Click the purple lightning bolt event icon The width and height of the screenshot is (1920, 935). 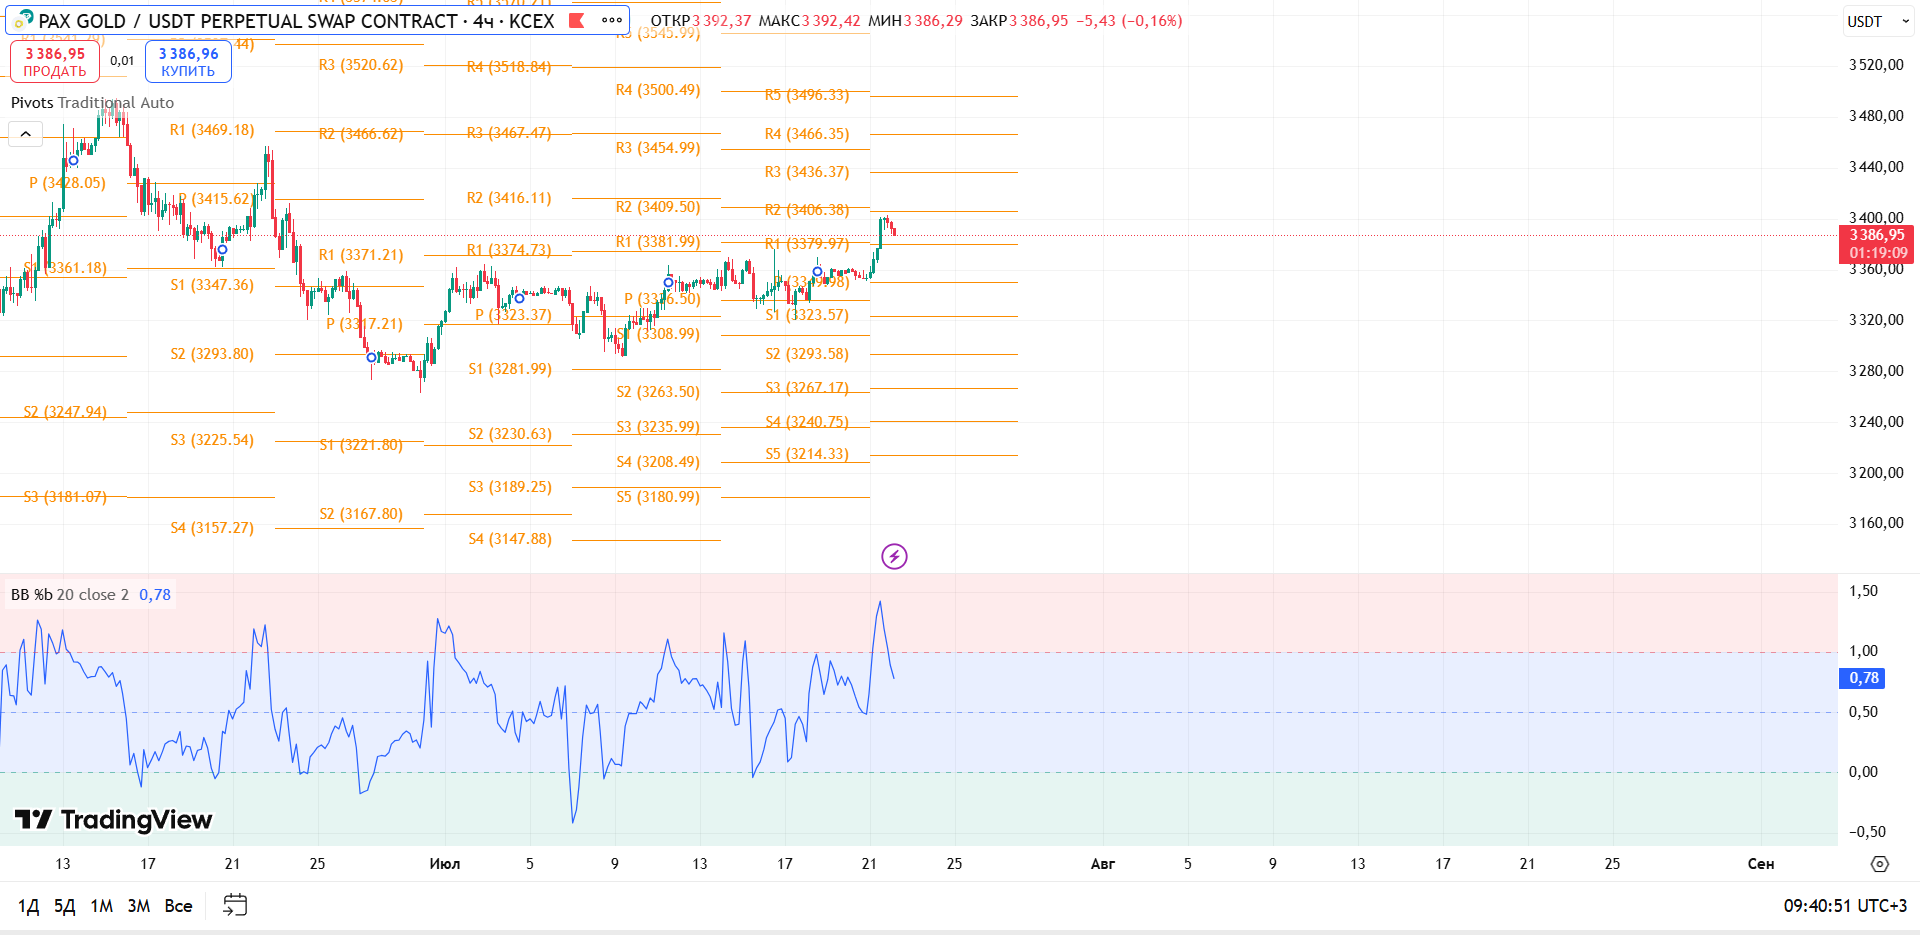tap(894, 556)
